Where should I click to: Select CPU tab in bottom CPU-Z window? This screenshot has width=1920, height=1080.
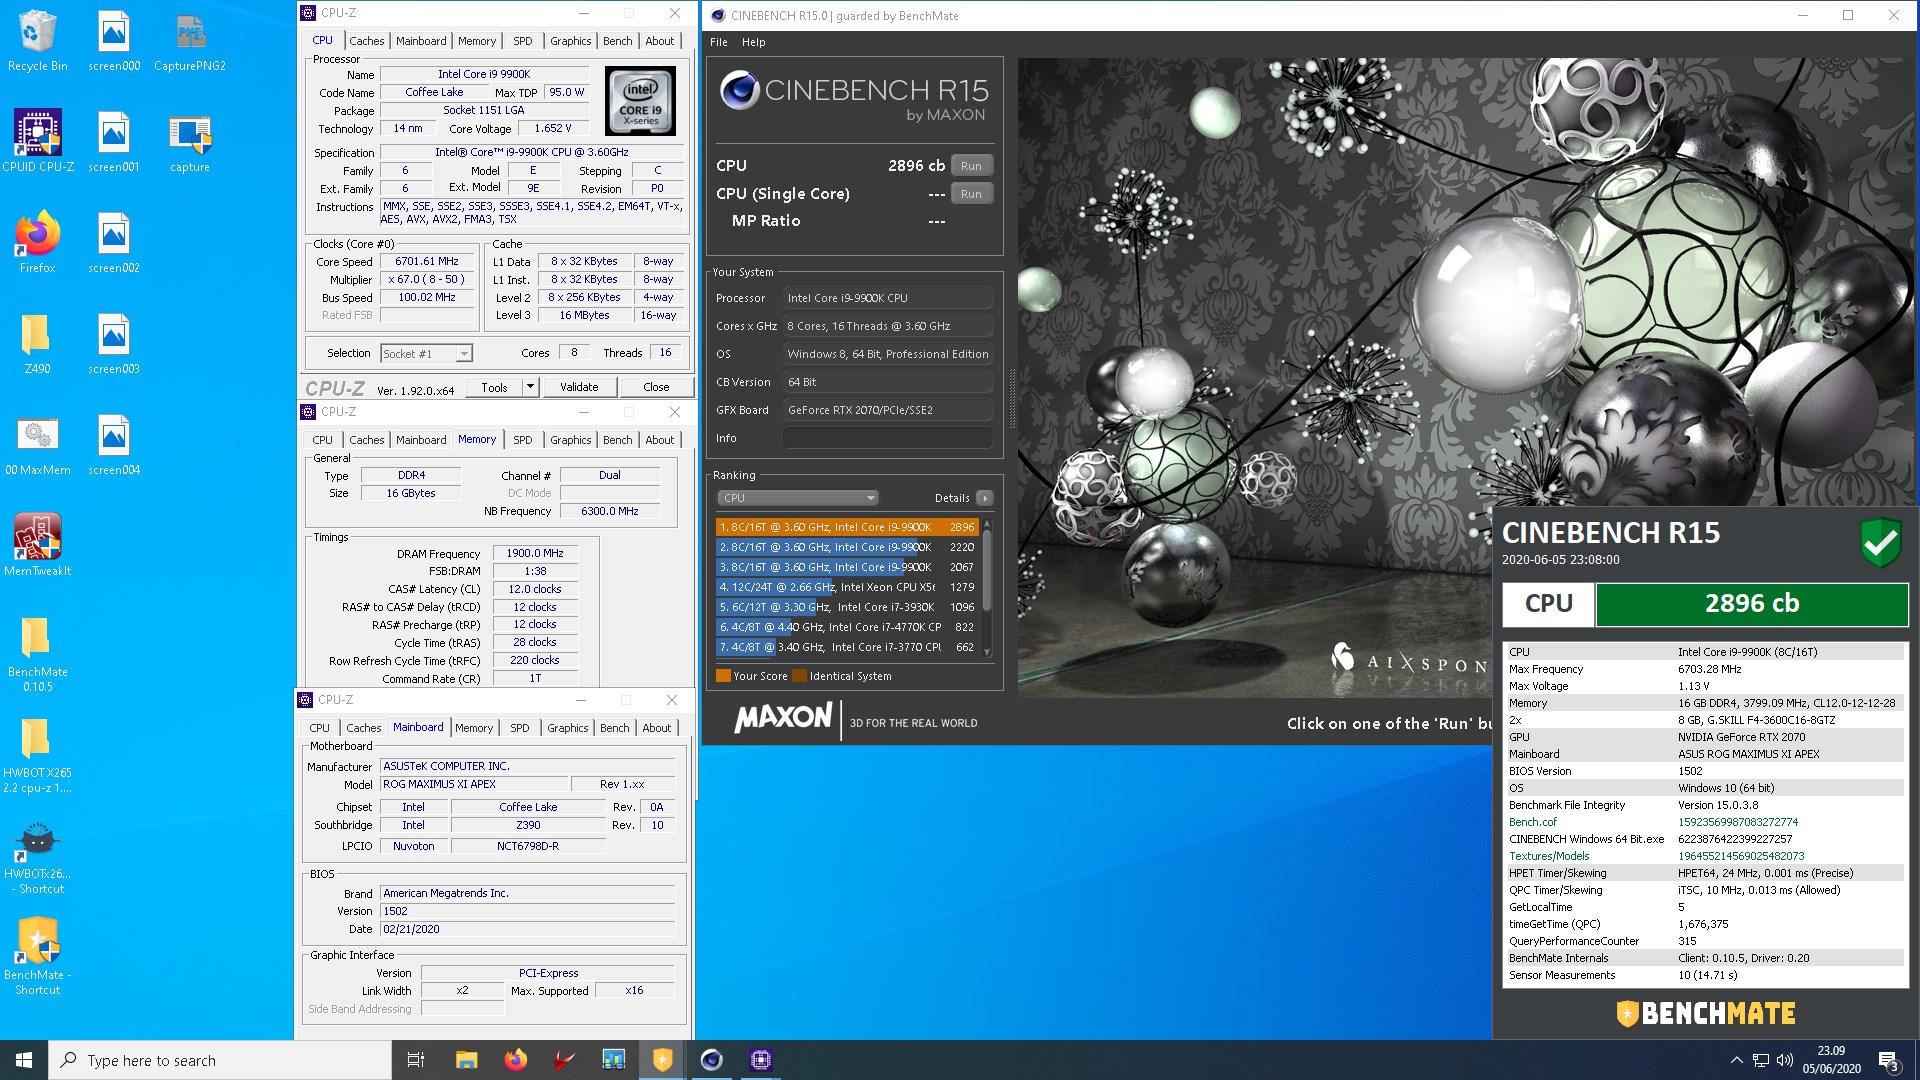pyautogui.click(x=320, y=728)
